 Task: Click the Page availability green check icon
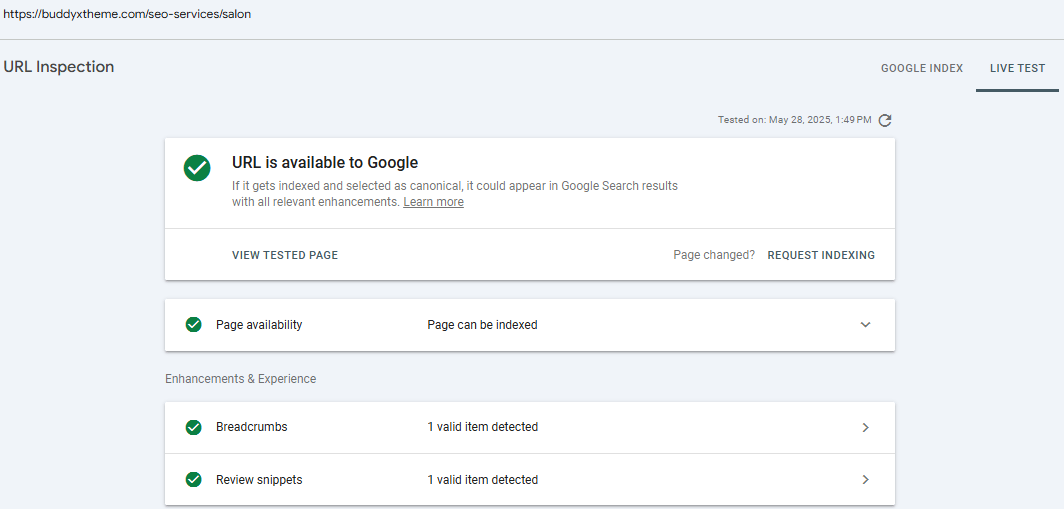click(193, 325)
